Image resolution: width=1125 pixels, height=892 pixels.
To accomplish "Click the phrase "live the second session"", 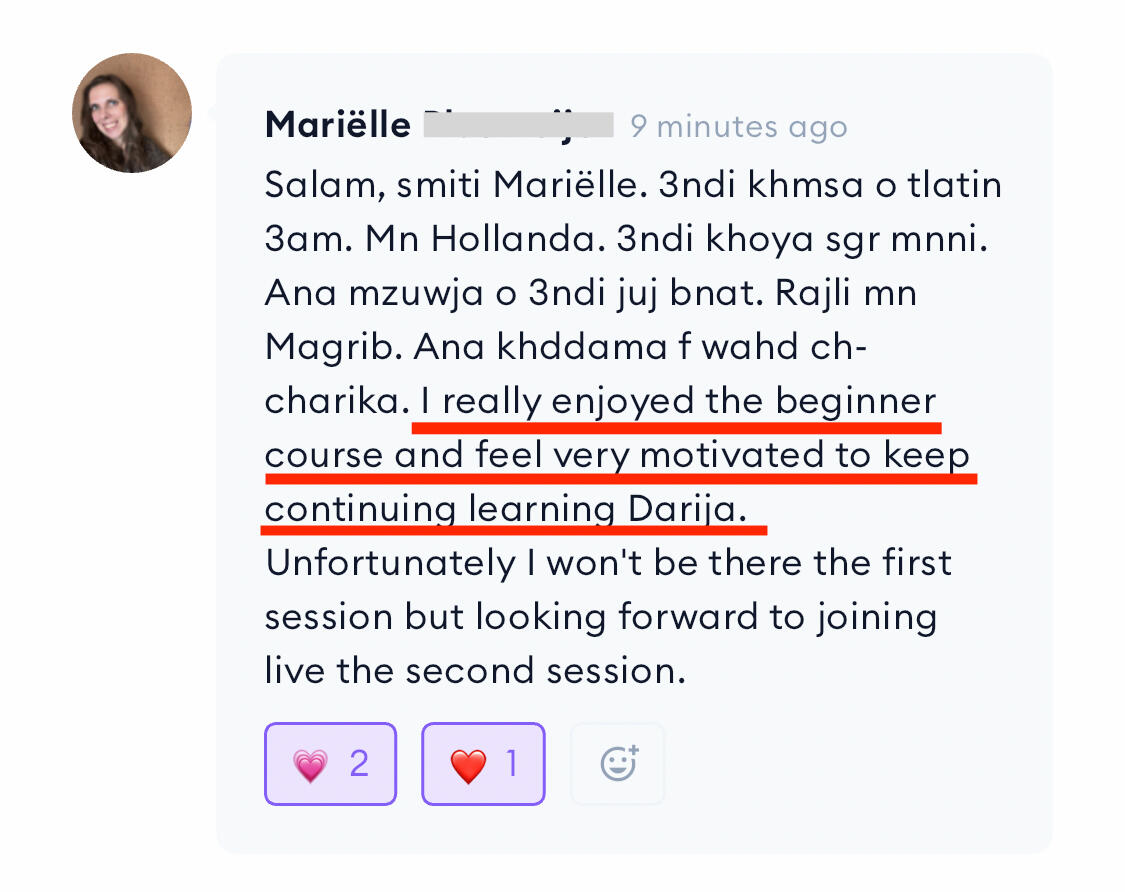I will [x=474, y=669].
